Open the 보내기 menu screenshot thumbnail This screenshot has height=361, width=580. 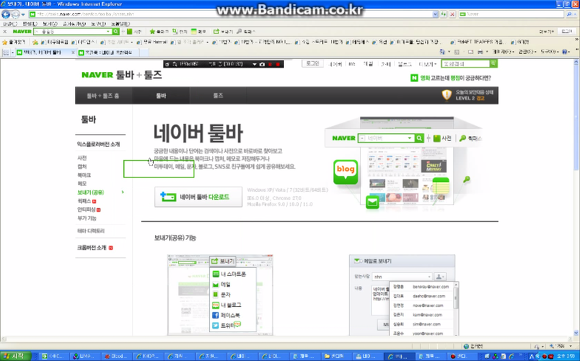click(x=220, y=295)
